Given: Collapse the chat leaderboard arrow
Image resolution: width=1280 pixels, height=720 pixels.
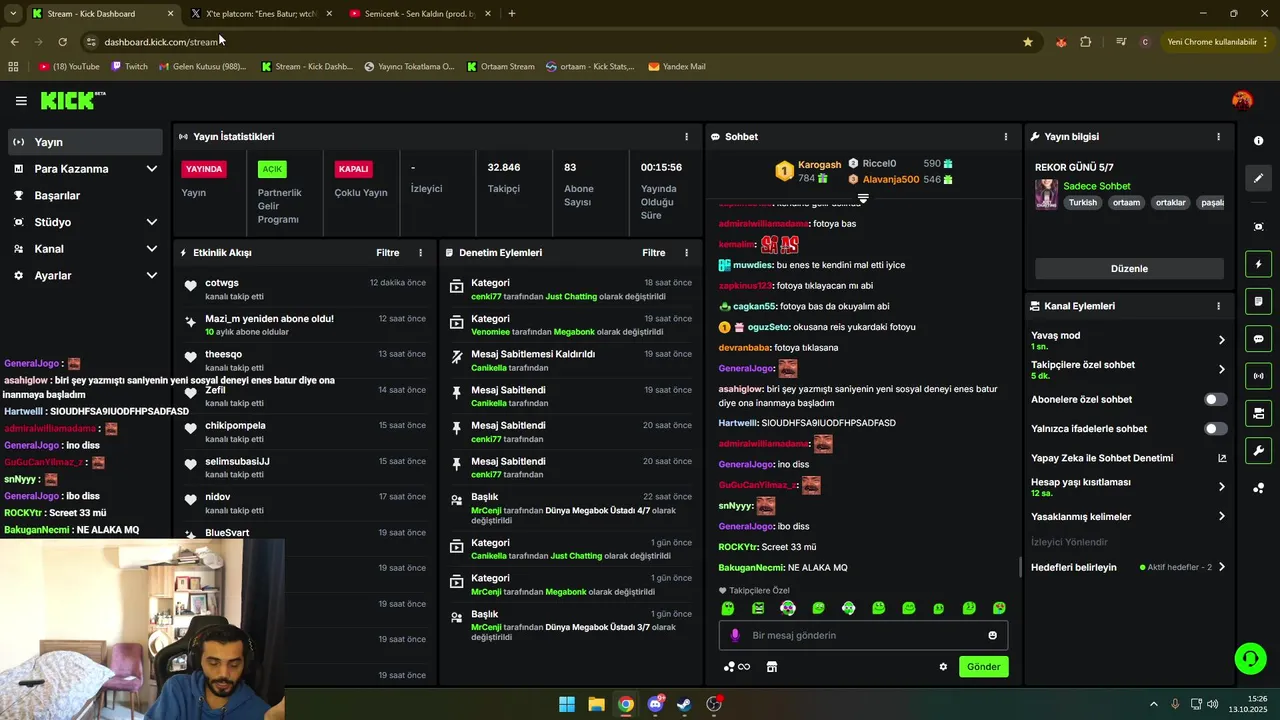Looking at the screenshot, I should [863, 199].
